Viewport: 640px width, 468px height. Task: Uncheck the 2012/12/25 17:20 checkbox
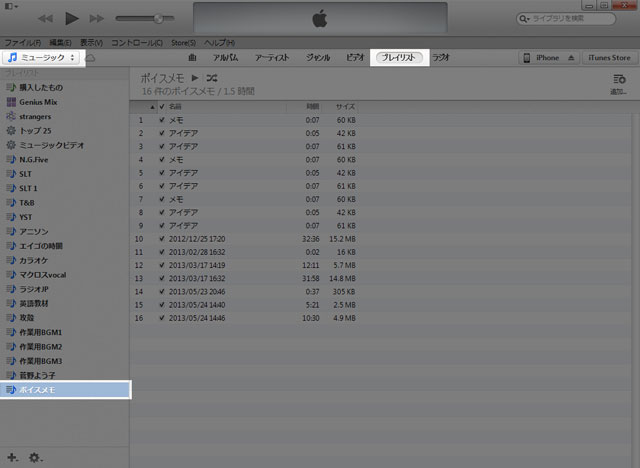point(162,239)
